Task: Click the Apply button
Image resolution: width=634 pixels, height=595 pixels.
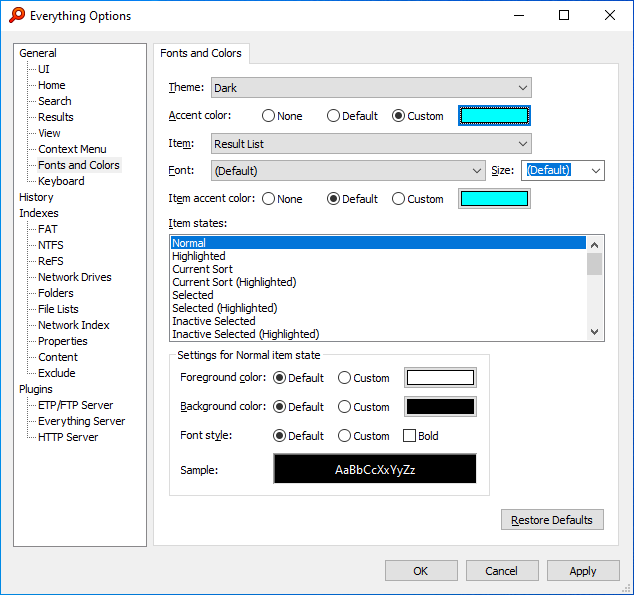Action: [x=583, y=571]
